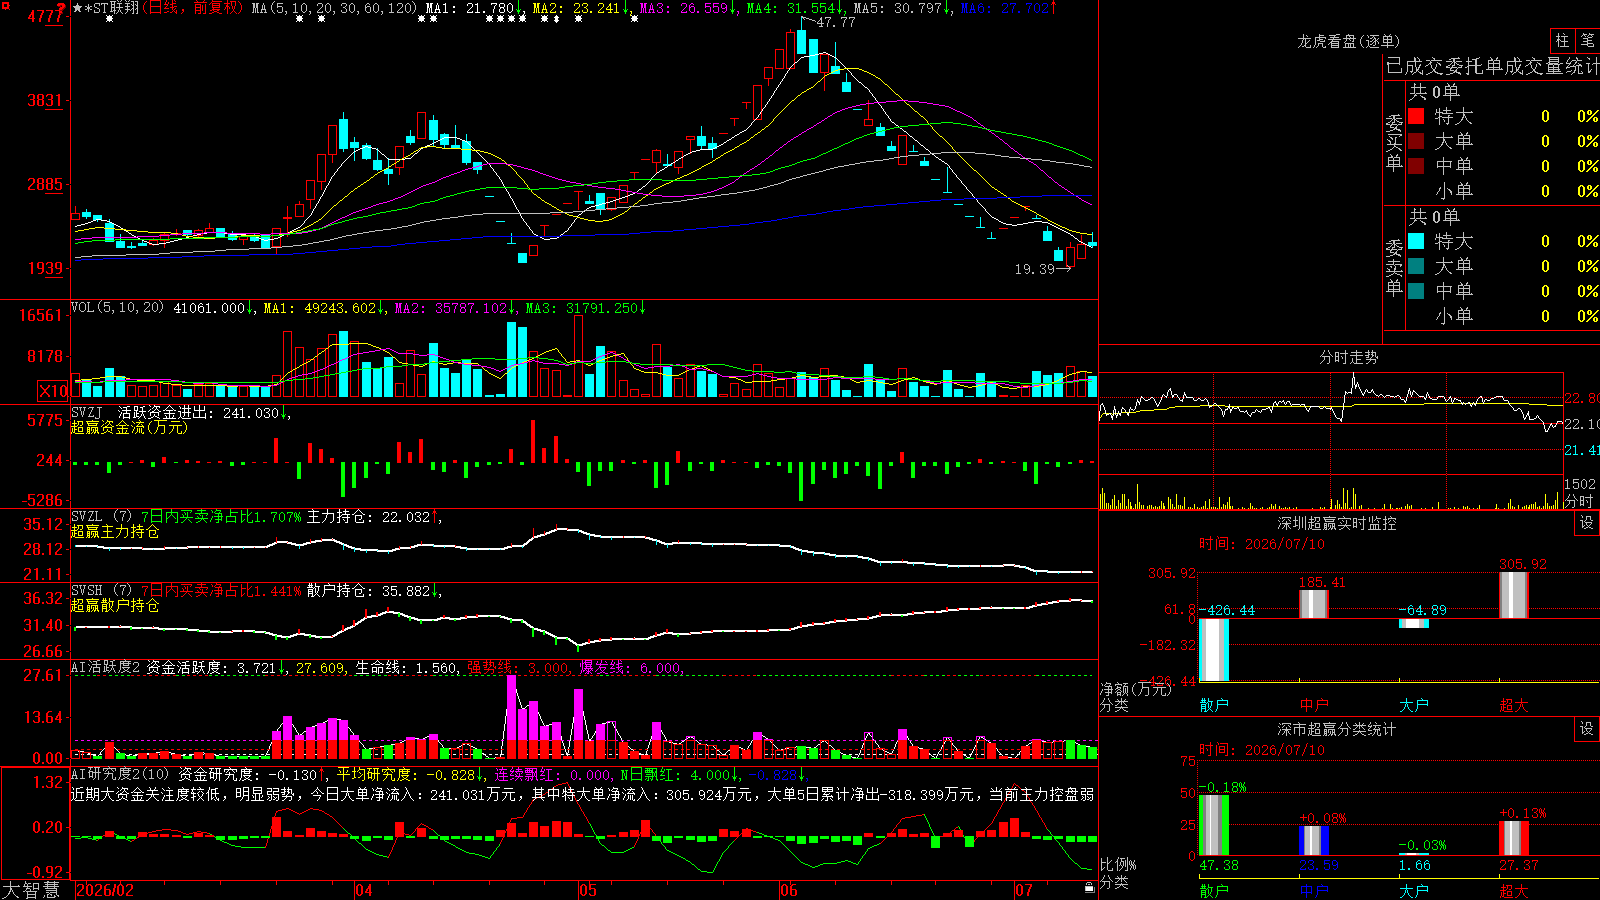1600x900 pixels.
Task: Switch to 柱 bar view
Action: point(1562,41)
